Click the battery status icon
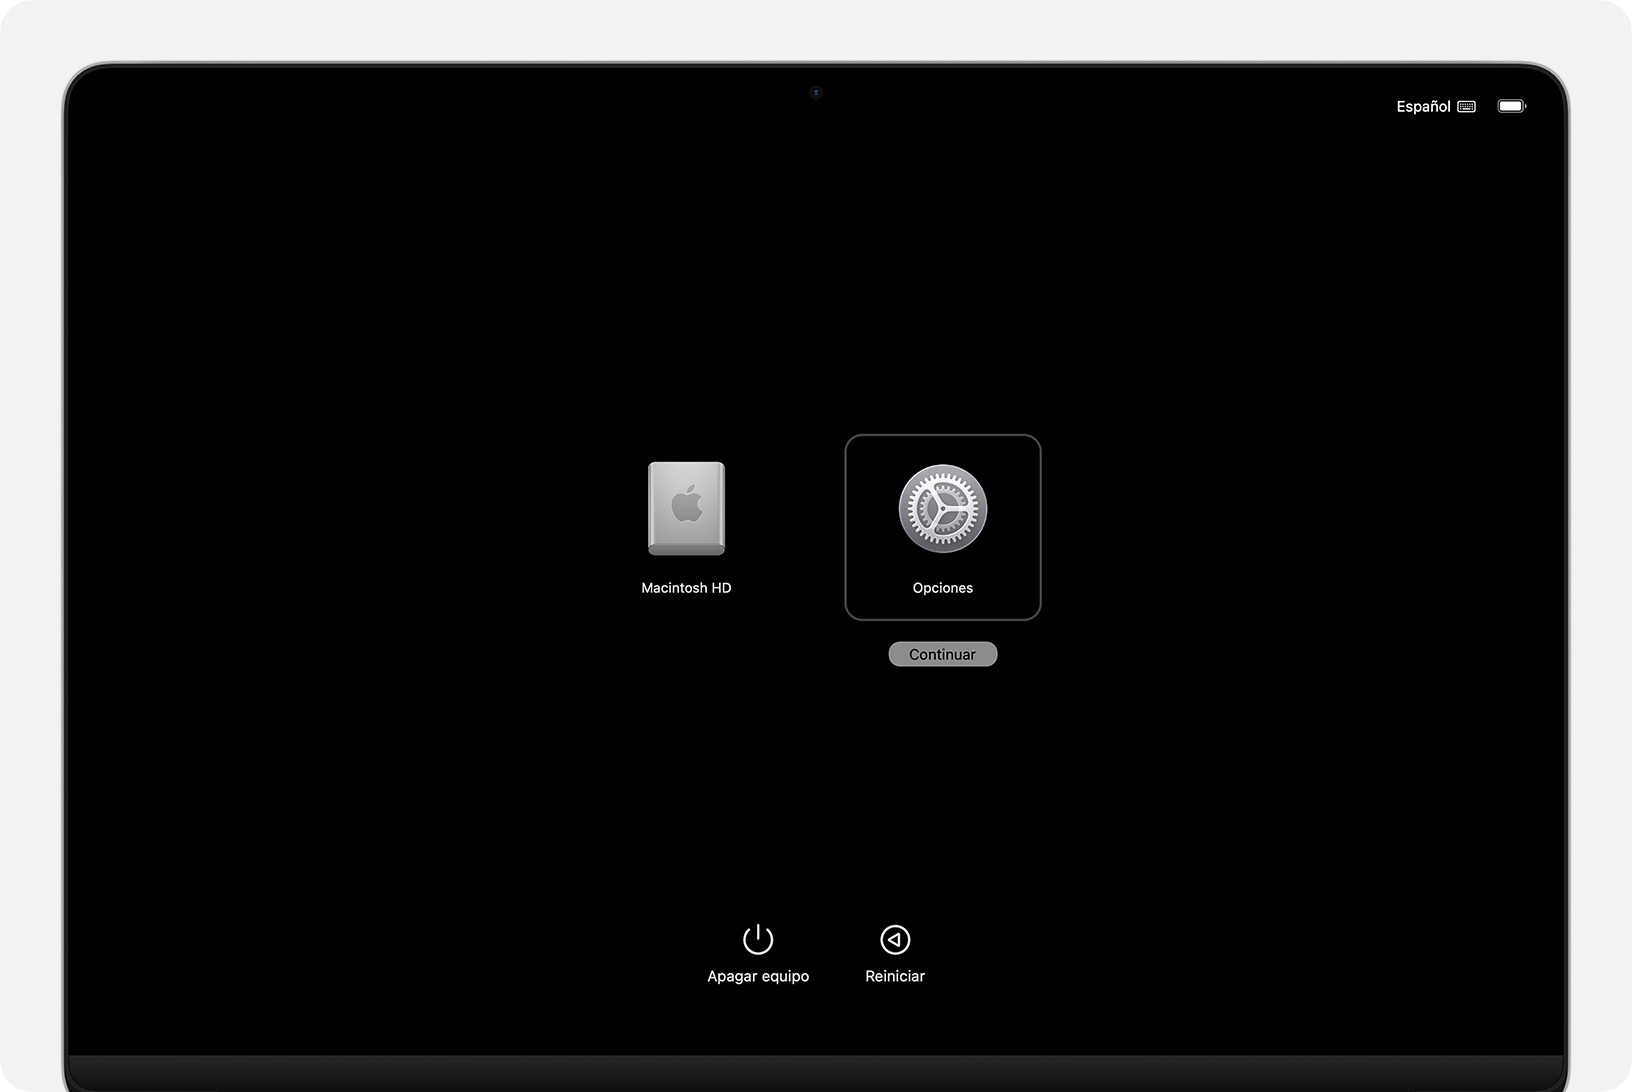The image size is (1632, 1092). 1511,106
